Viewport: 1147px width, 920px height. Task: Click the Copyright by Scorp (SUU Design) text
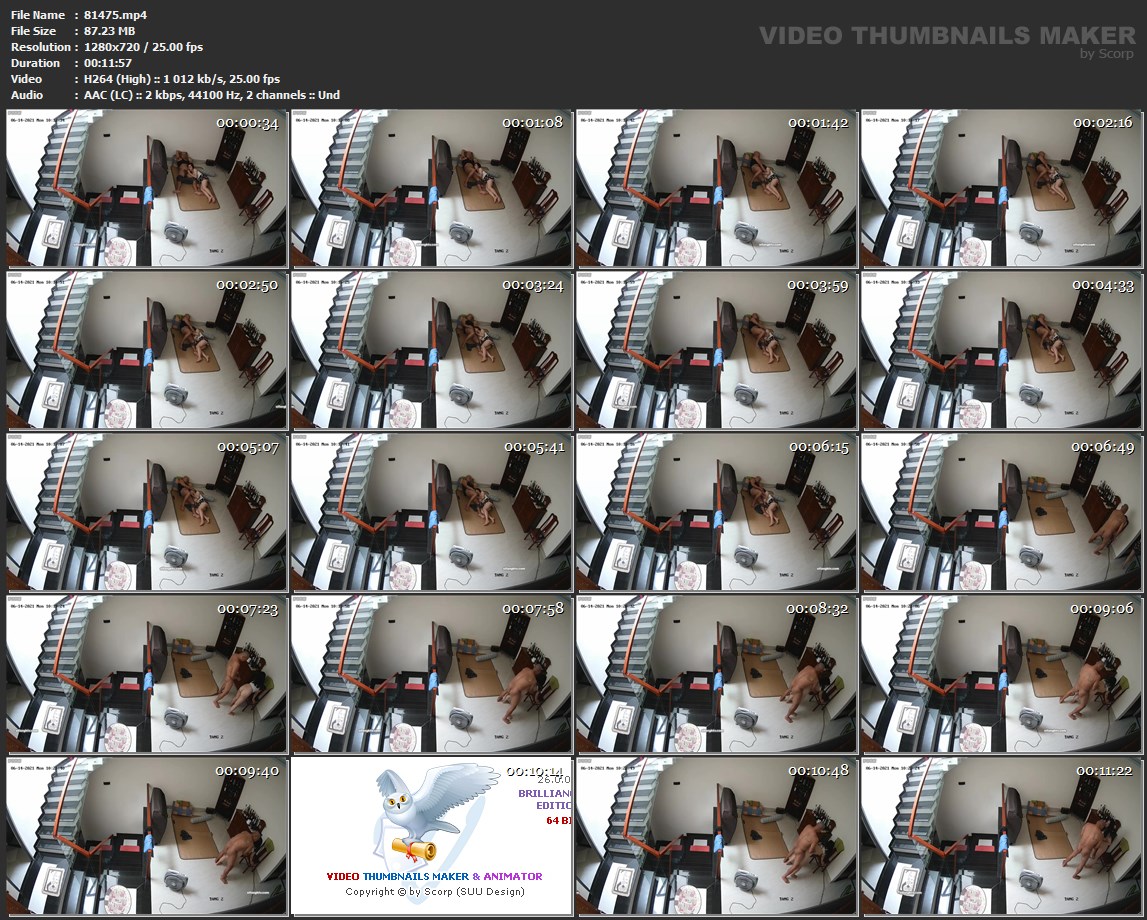(x=435, y=891)
